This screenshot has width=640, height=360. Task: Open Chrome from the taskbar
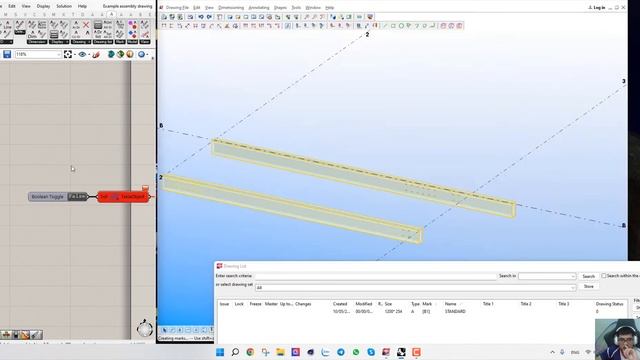point(250,352)
